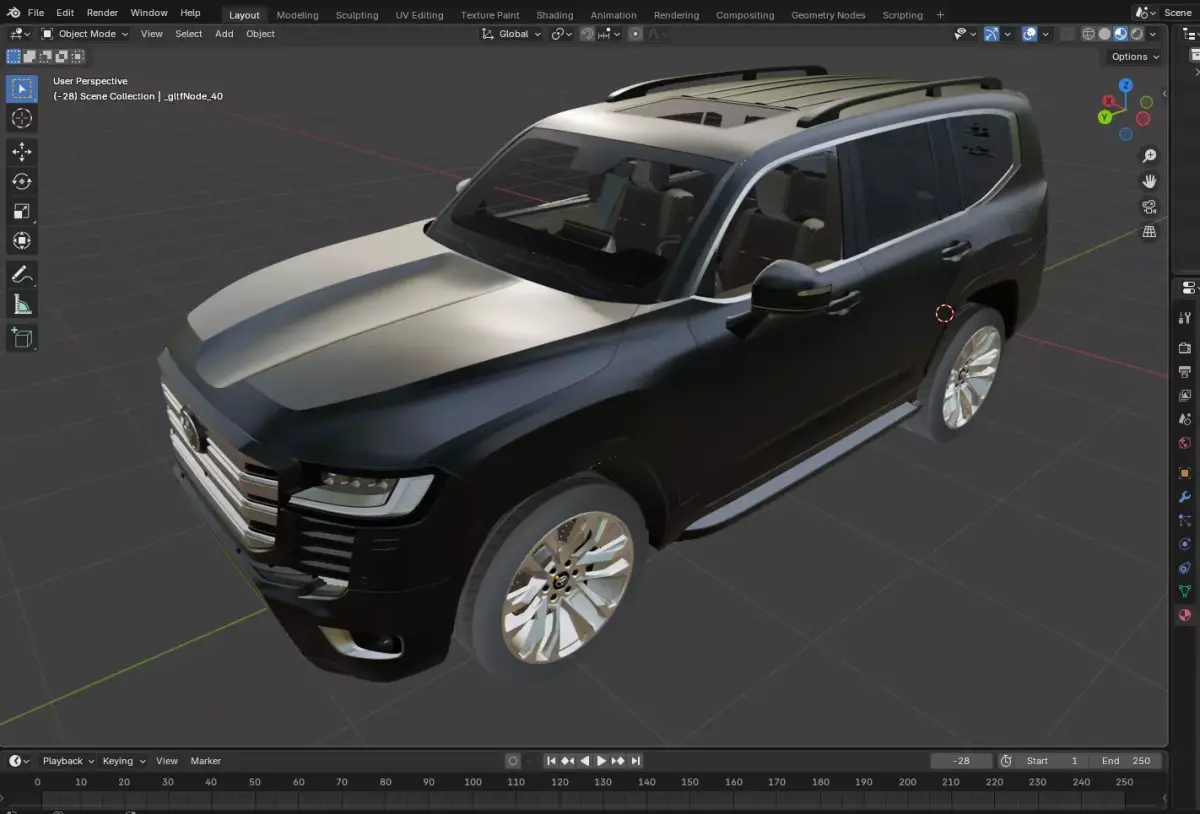Toggle viewport gizmos display
The width and height of the screenshot is (1200, 814).
pyautogui.click(x=991, y=34)
